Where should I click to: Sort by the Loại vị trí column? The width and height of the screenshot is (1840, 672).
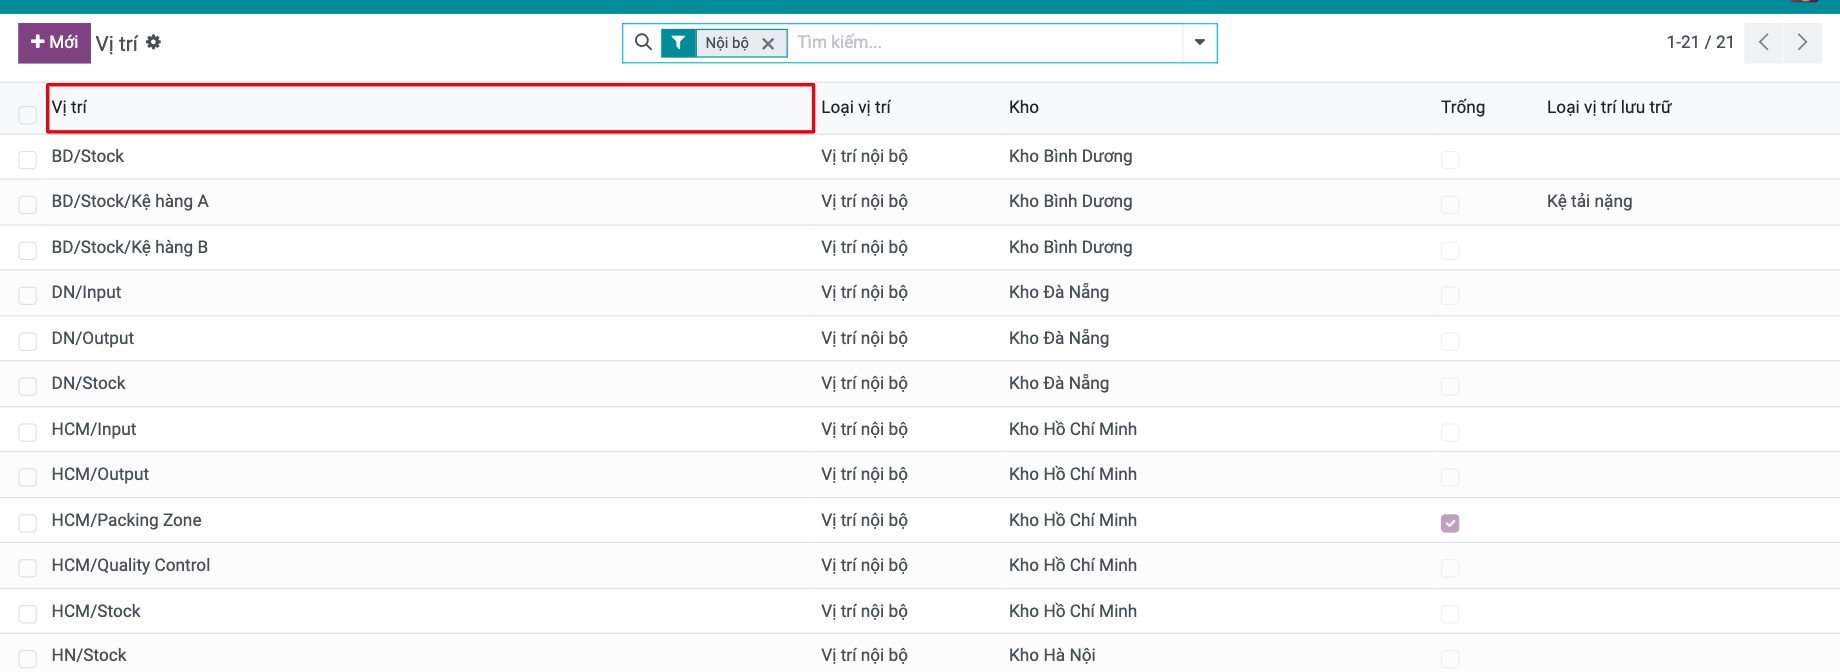click(x=856, y=107)
